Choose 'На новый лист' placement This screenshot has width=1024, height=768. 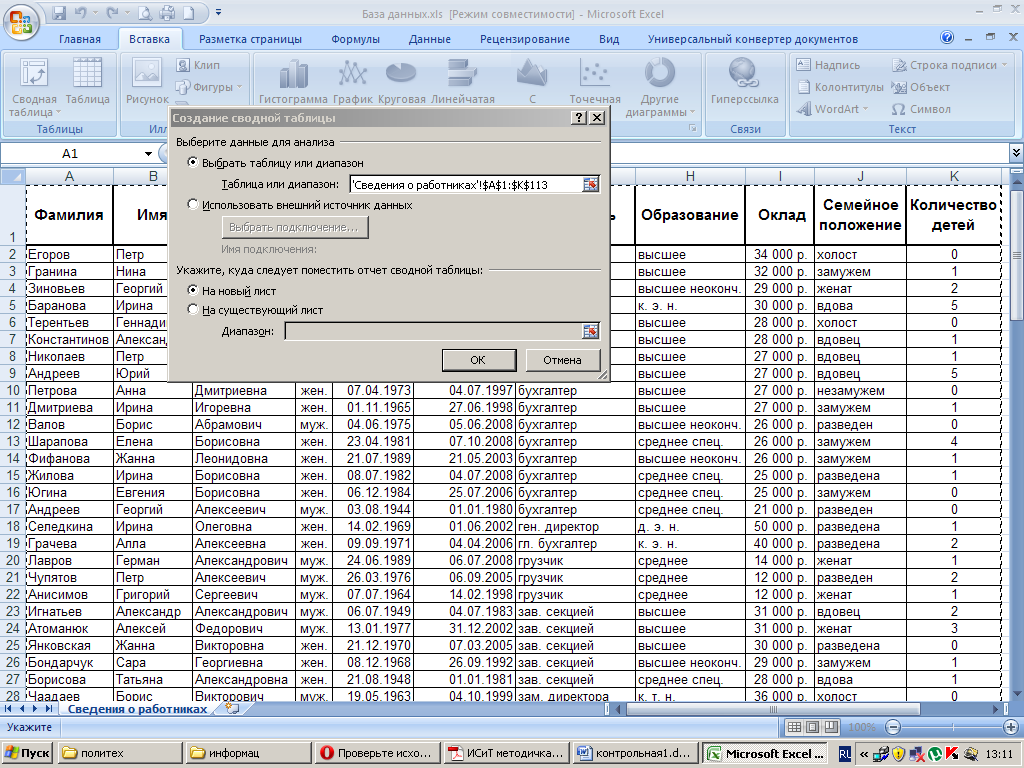tap(232, 291)
